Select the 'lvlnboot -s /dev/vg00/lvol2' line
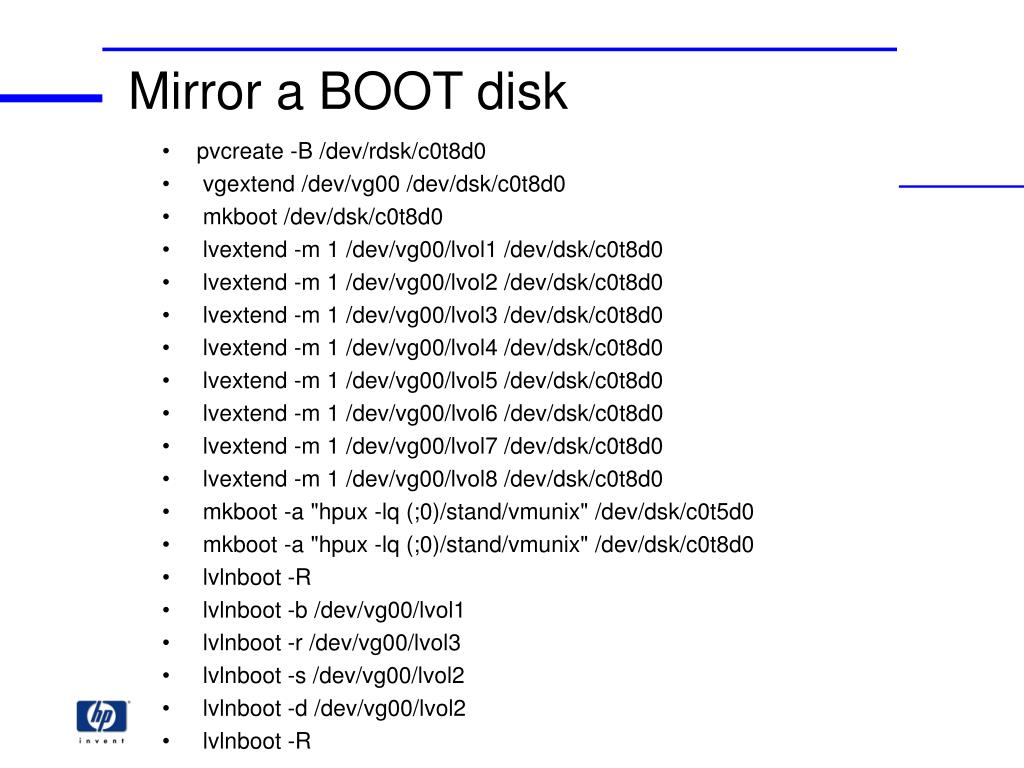 [x=333, y=675]
